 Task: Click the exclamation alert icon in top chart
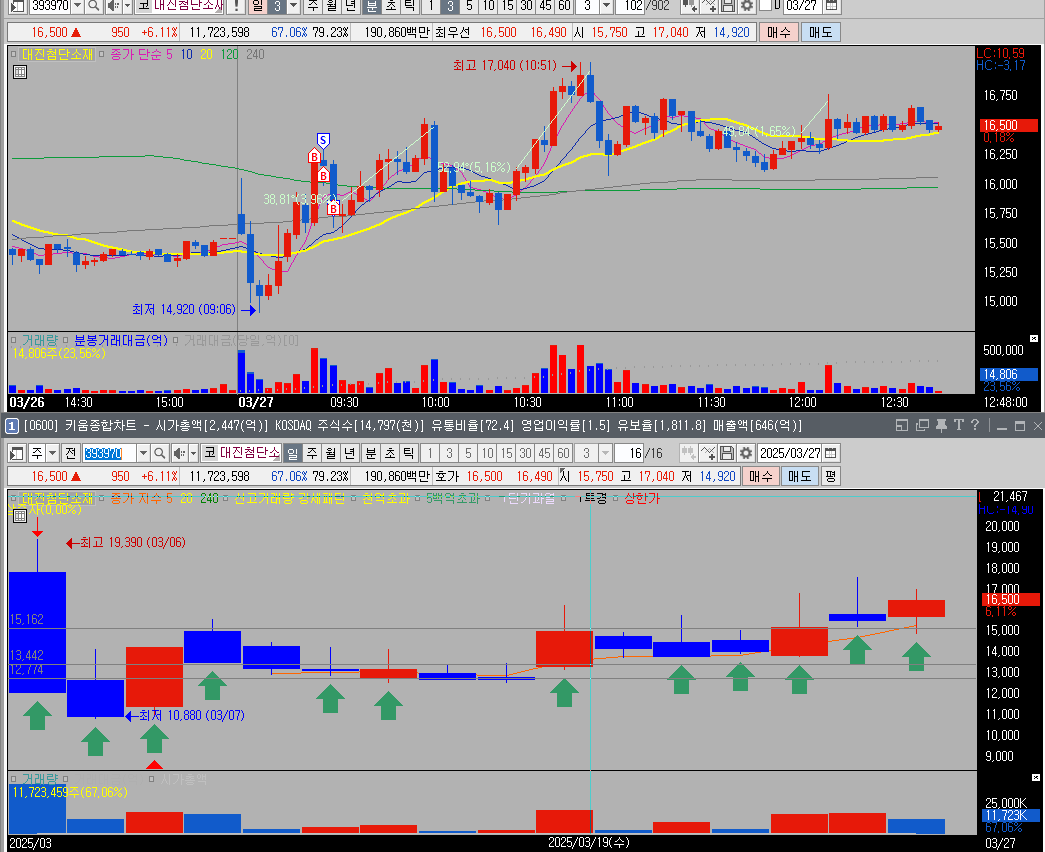pyautogui.click(x=236, y=6)
